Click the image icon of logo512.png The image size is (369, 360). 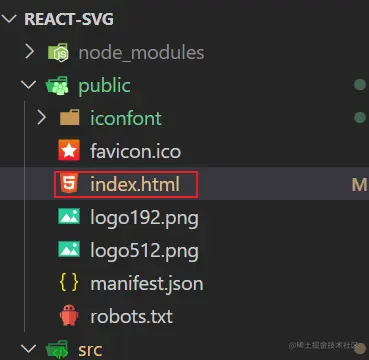pos(69,249)
